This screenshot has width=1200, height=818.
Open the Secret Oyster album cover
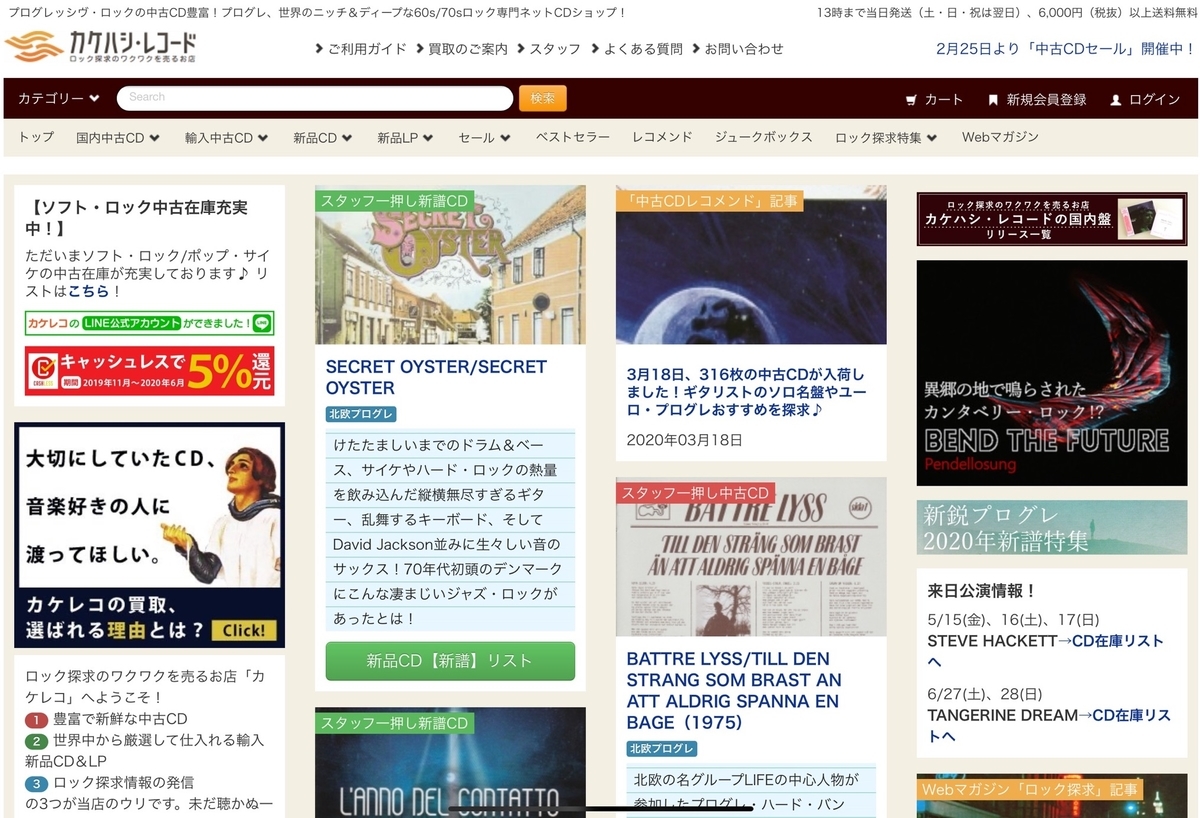[450, 265]
